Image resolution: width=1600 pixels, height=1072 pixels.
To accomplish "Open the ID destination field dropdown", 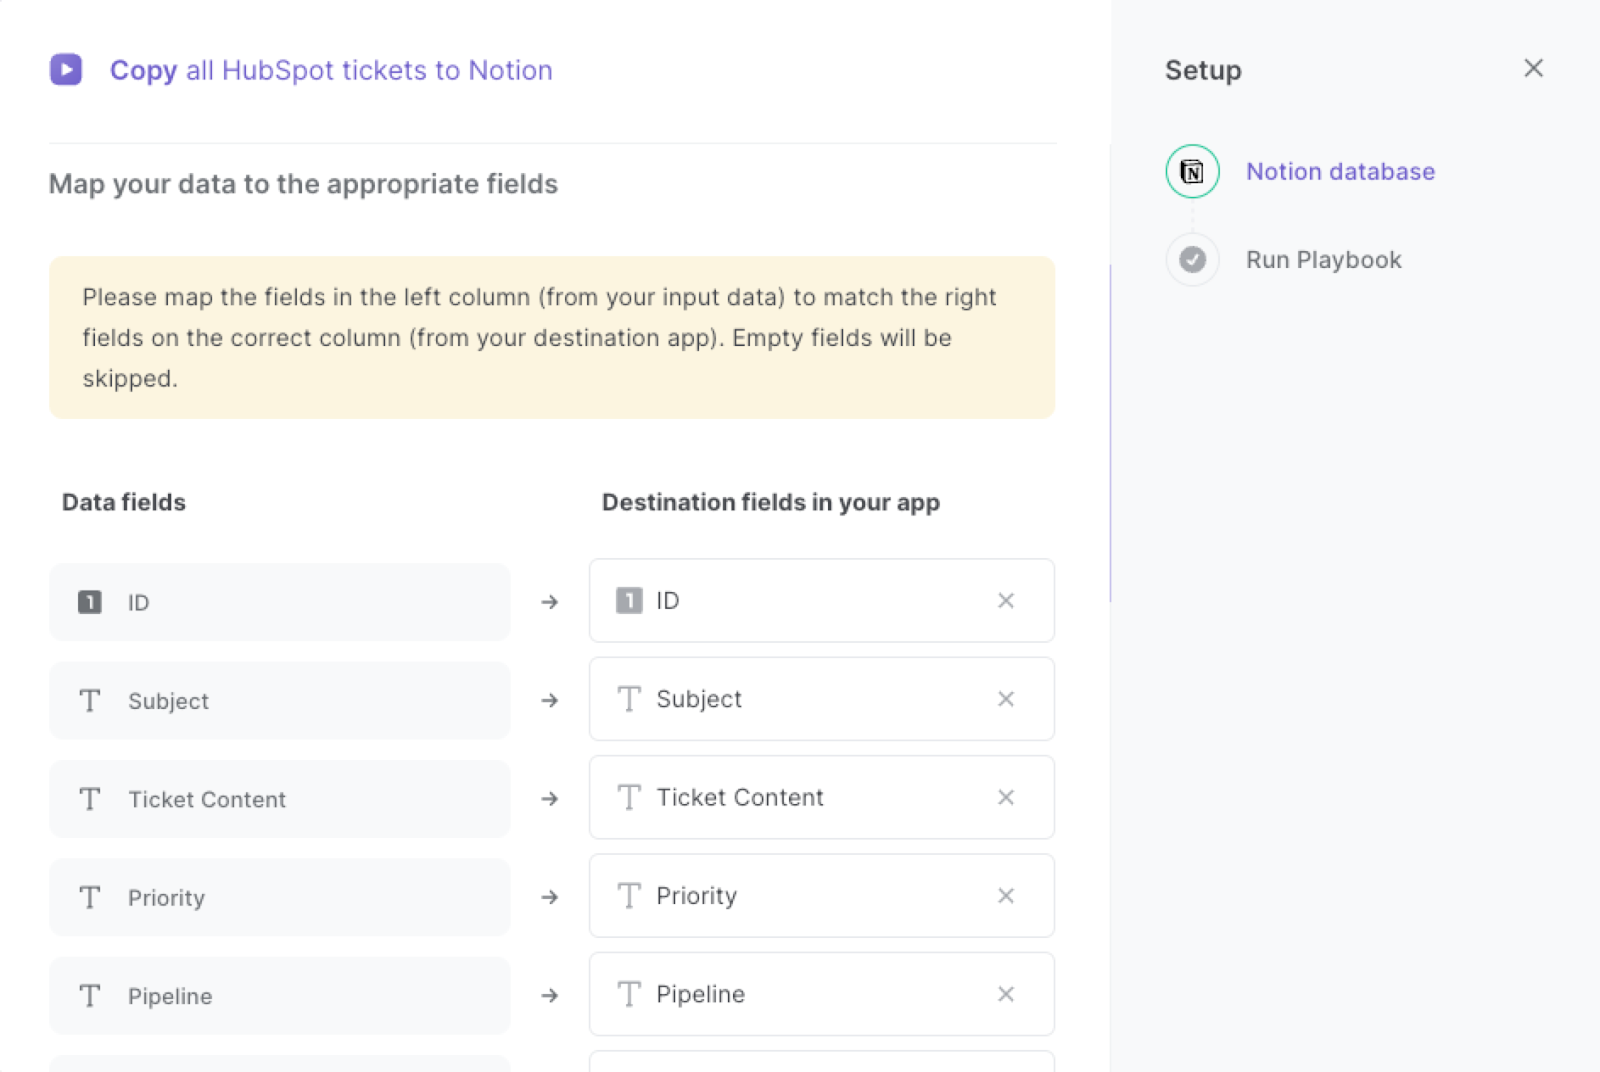I will tap(822, 601).
